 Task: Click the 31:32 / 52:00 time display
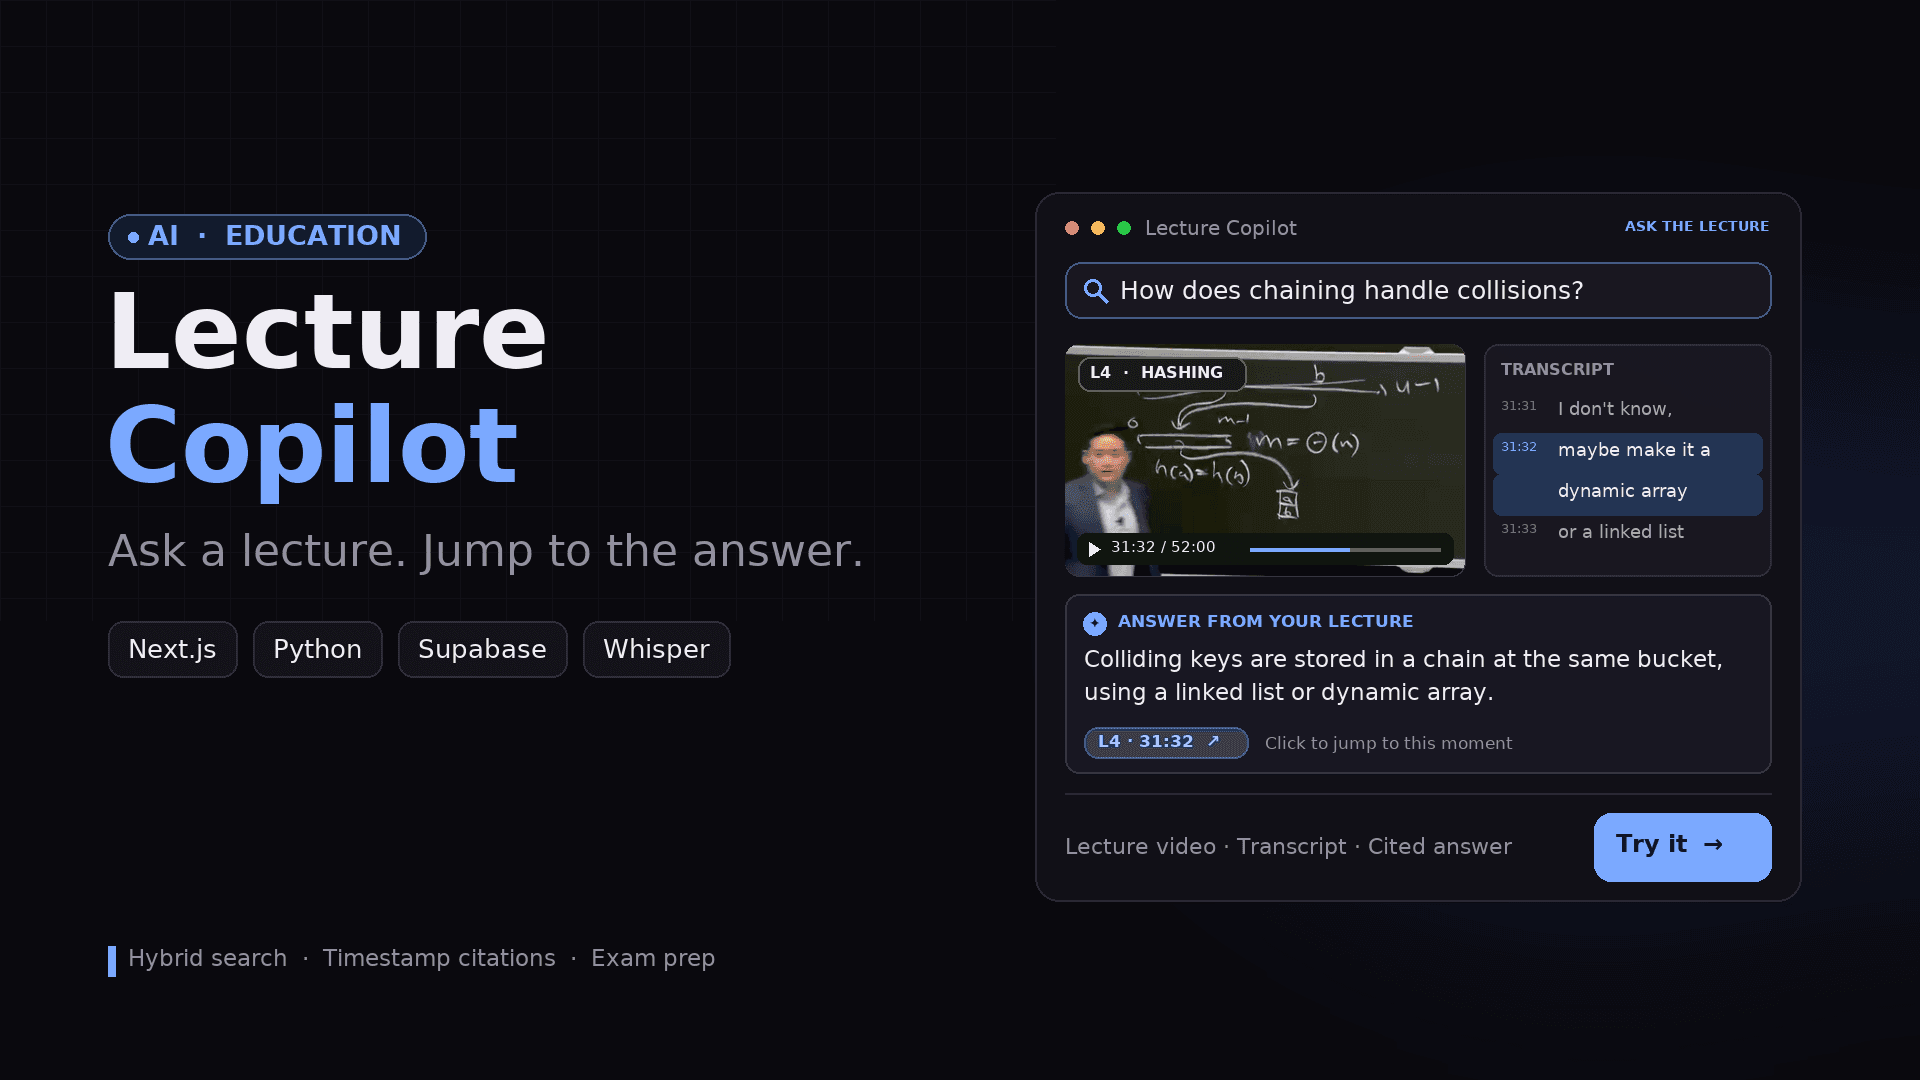1162,547
